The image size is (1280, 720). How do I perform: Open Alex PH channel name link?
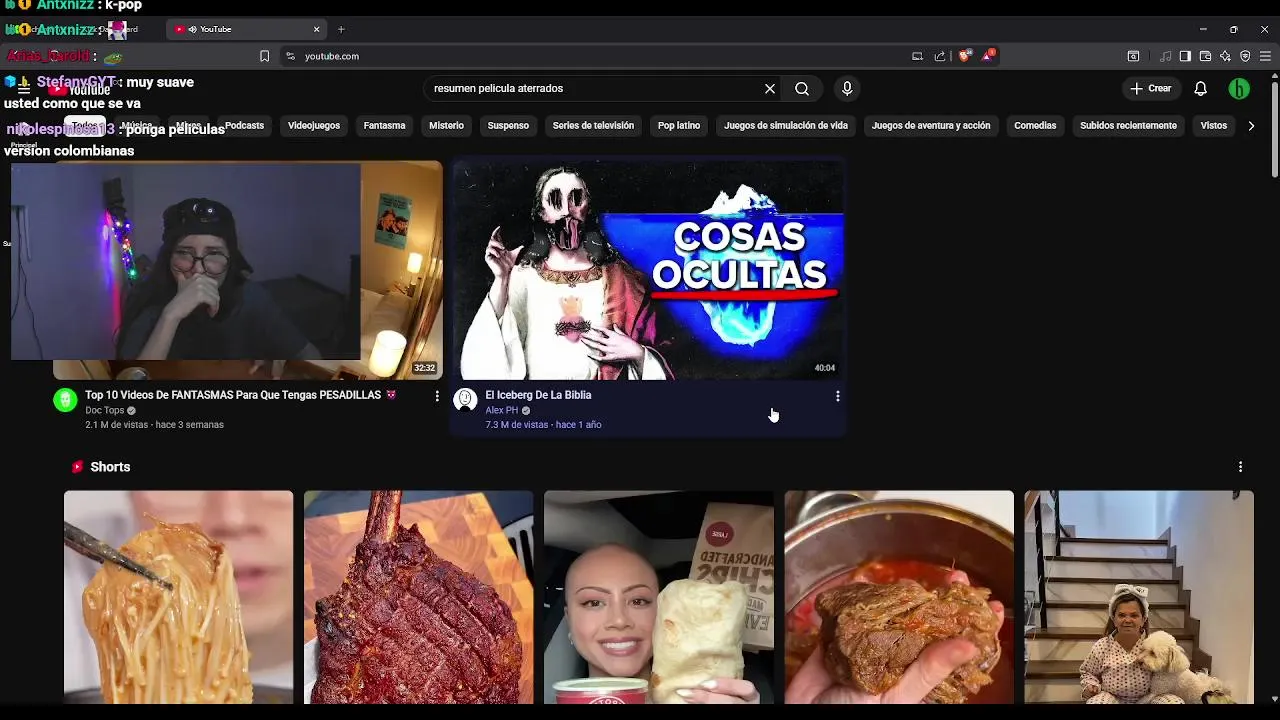point(501,410)
